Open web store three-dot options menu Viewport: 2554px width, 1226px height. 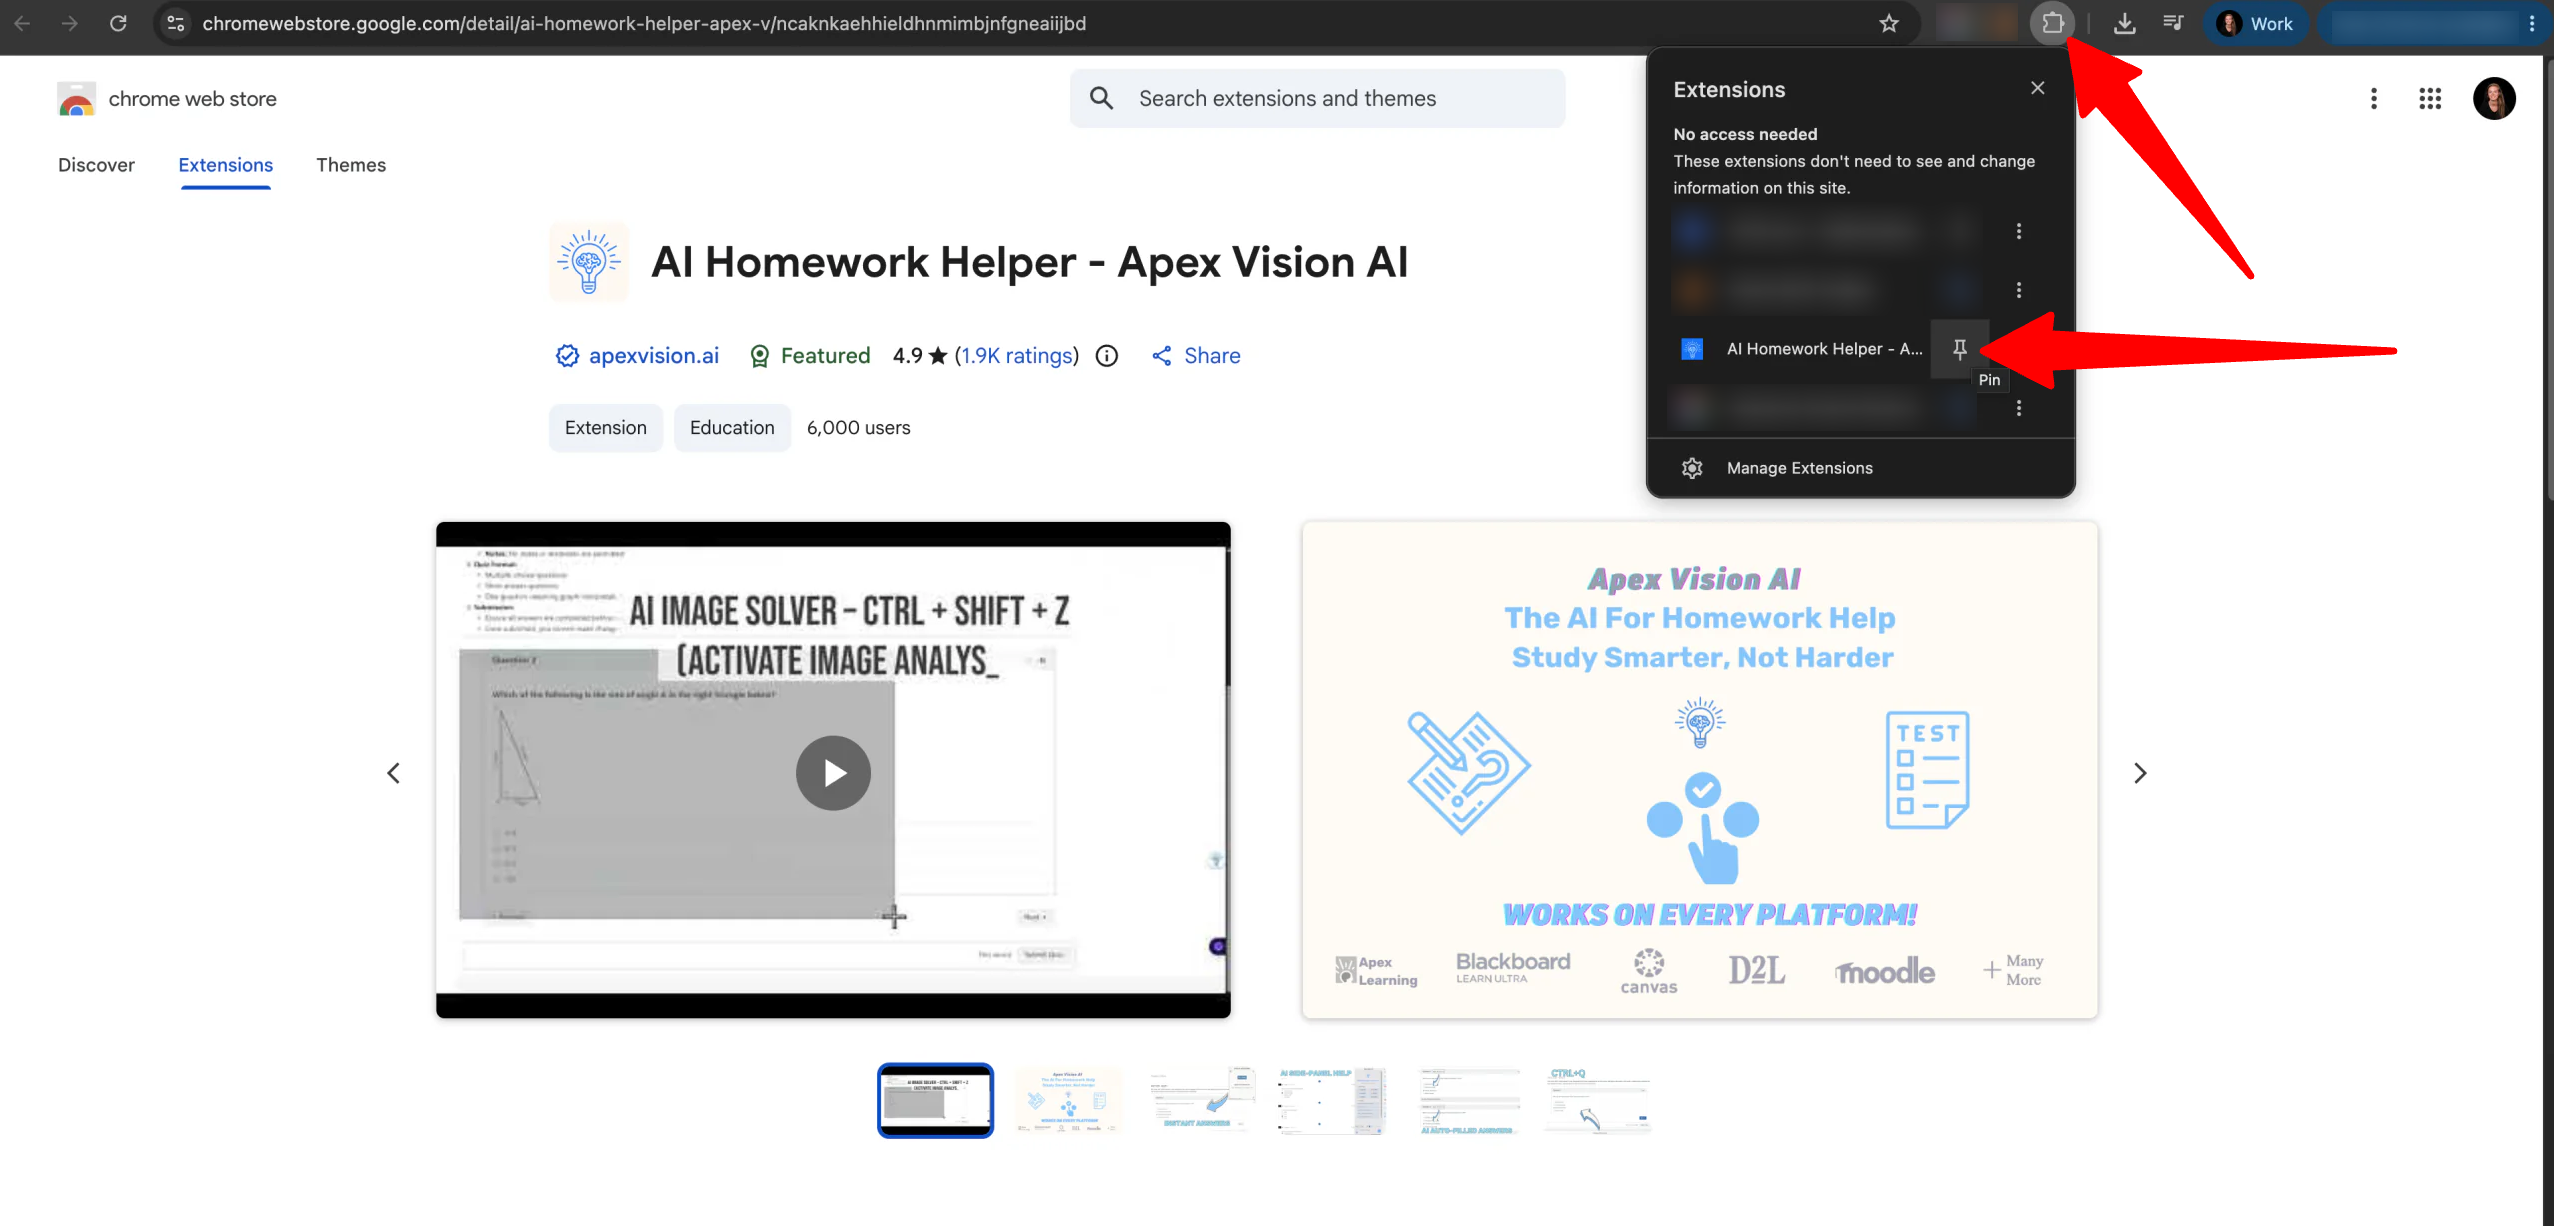pyautogui.click(x=2373, y=98)
